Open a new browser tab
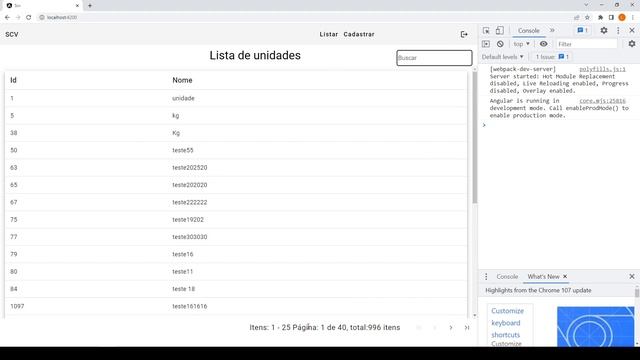This screenshot has width=640, height=360. click(90, 6)
